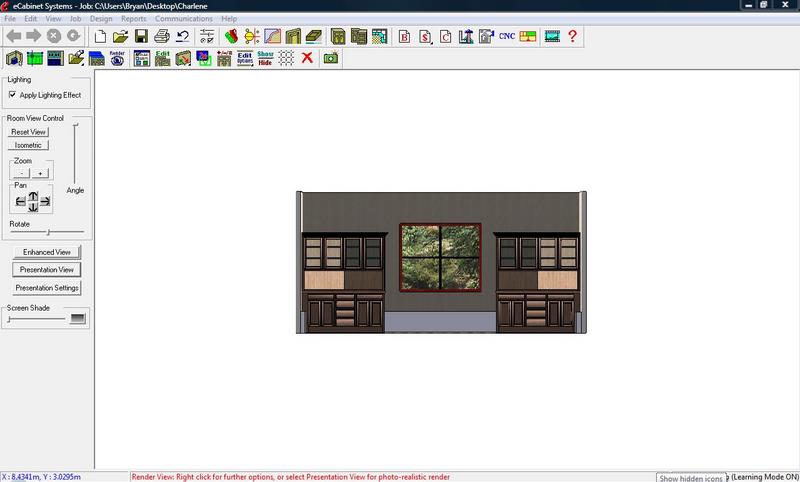Click the Edit cabinets icon

[x=162, y=58]
